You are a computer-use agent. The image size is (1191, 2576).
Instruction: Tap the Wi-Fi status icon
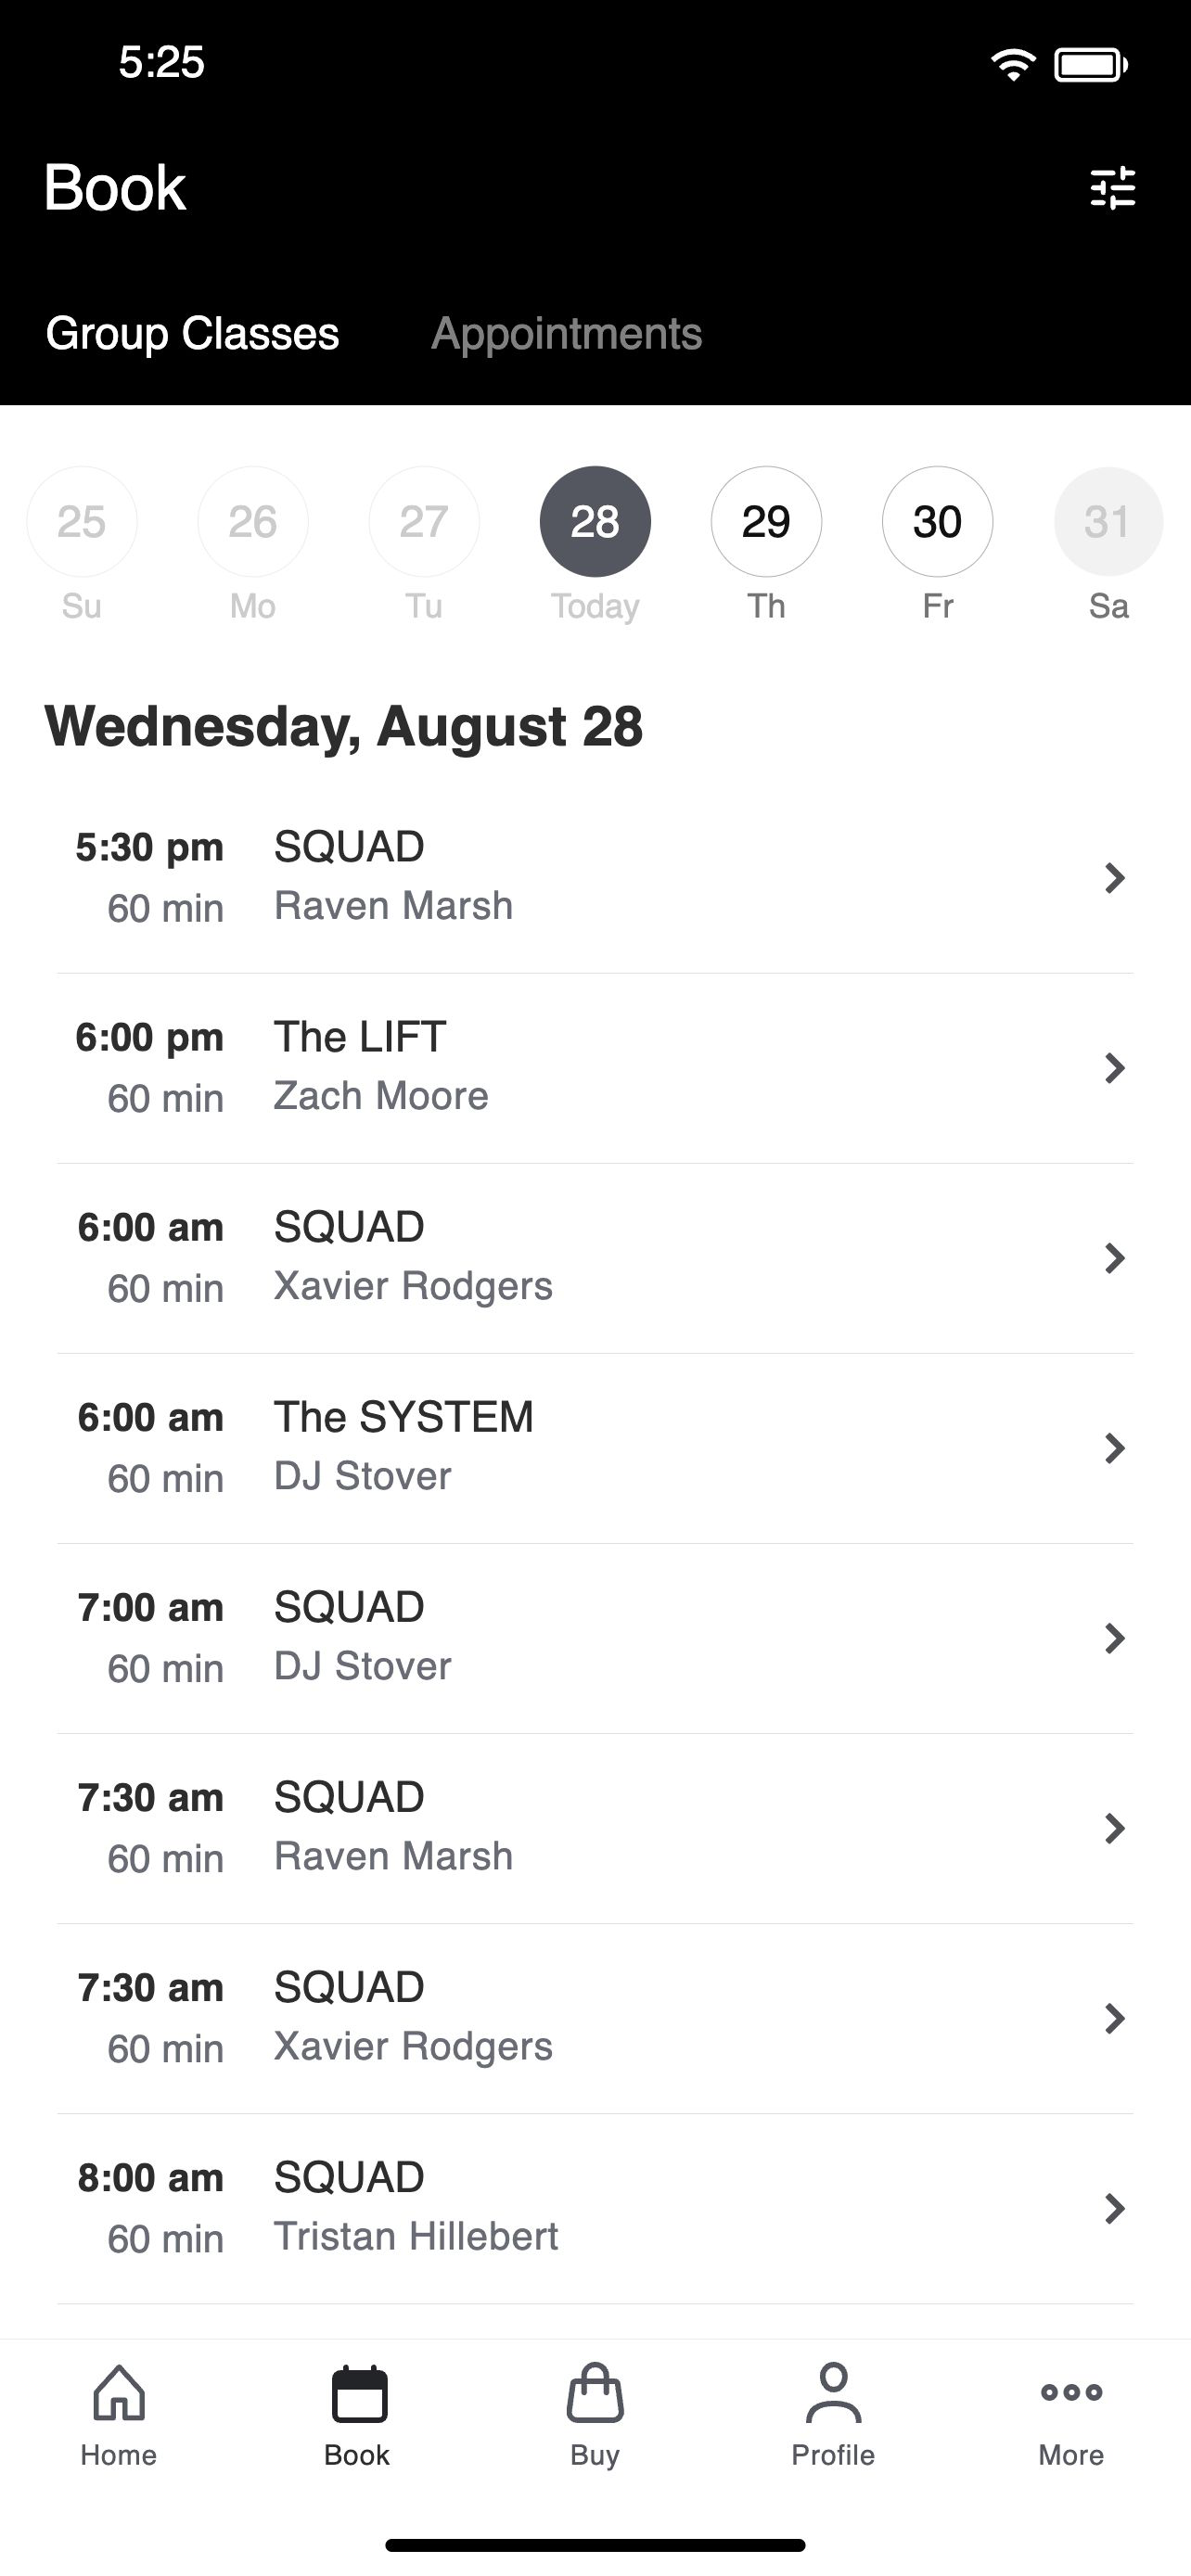click(1012, 65)
